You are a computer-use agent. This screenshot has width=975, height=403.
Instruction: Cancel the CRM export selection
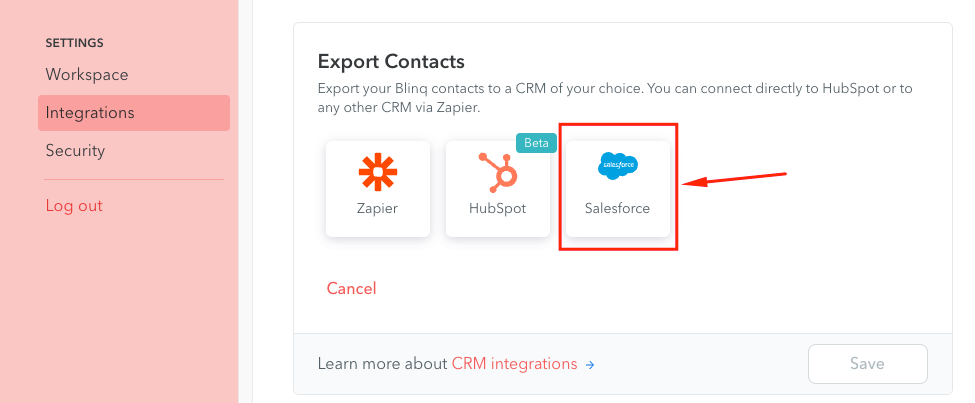351,289
